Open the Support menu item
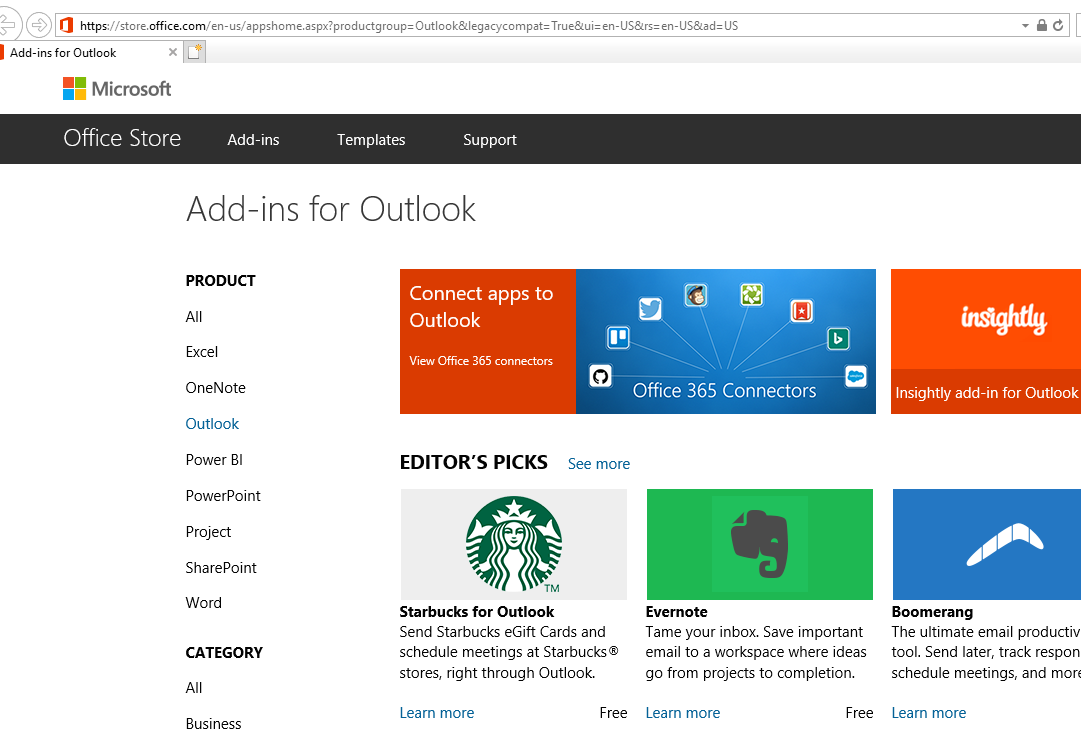The height and width of the screenshot is (735, 1081). click(490, 140)
